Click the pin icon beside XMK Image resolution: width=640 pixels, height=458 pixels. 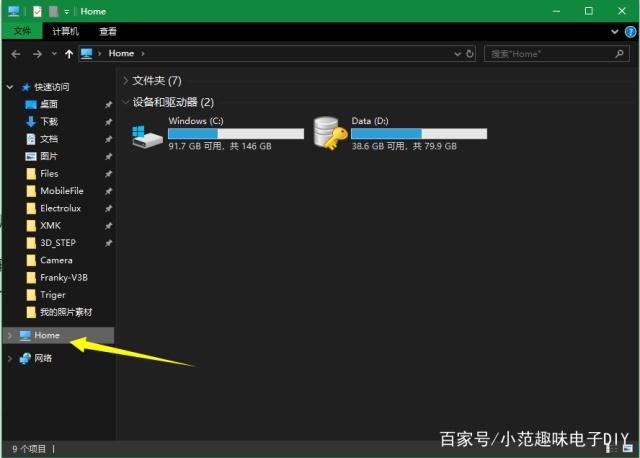(x=108, y=226)
